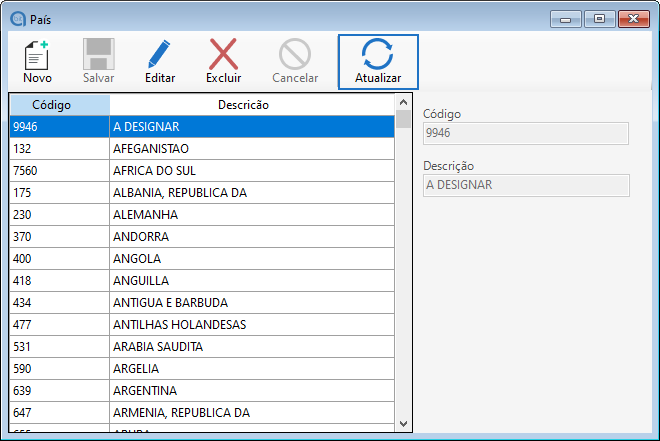The width and height of the screenshot is (660, 441).
Task: Click the Editar pencil icon
Action: pyautogui.click(x=160, y=55)
